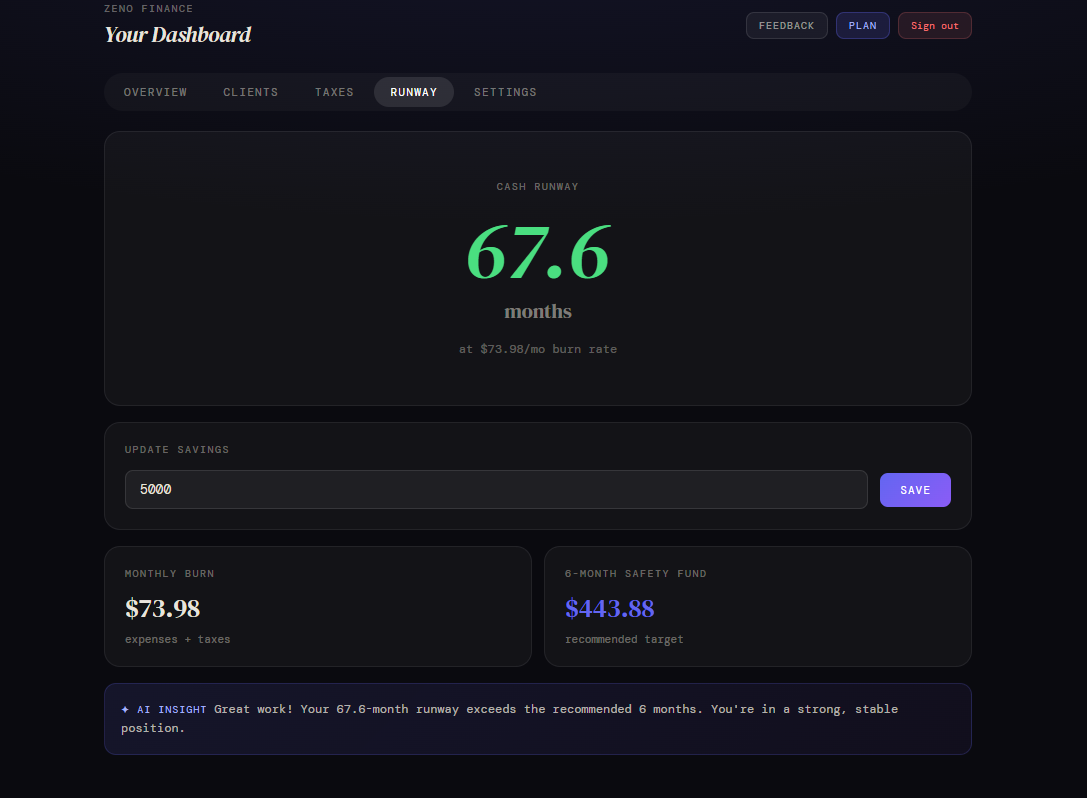
Task: Click the $73.98 monthly burn value
Action: 163,608
